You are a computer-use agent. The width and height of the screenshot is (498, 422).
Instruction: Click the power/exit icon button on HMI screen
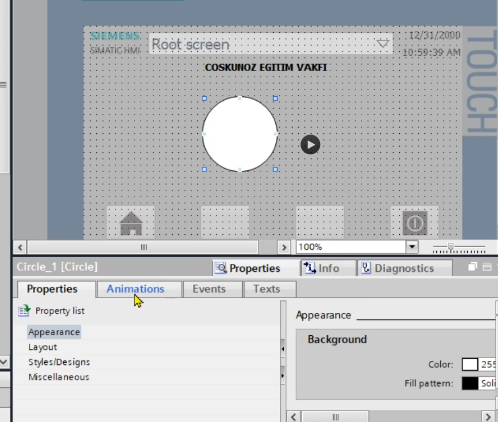click(x=415, y=223)
